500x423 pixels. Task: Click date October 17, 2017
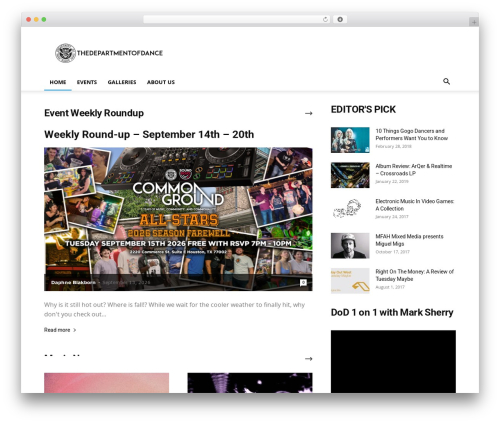tap(392, 252)
